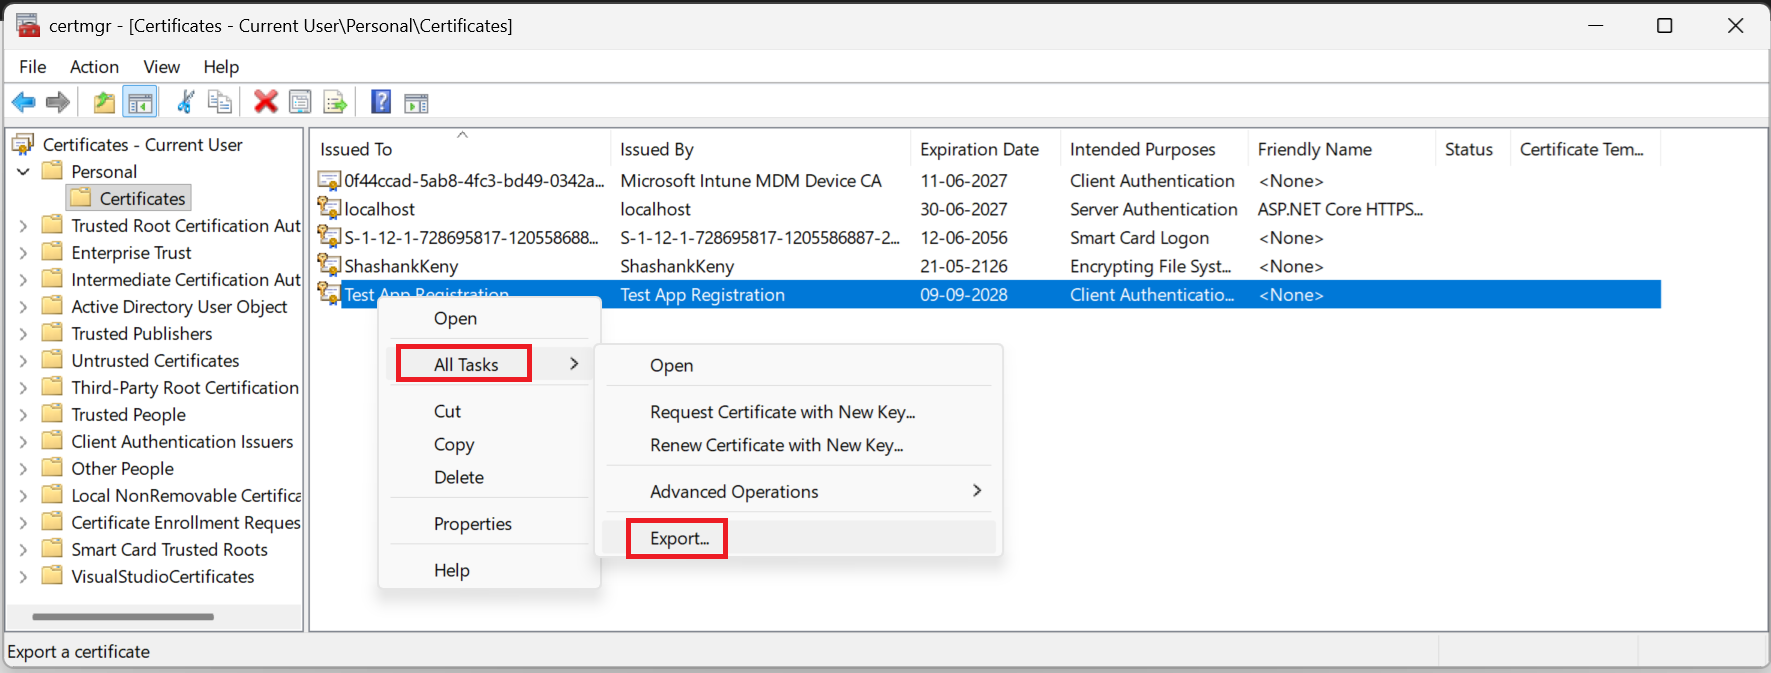Click the Copy toolbar icon

coord(220,102)
